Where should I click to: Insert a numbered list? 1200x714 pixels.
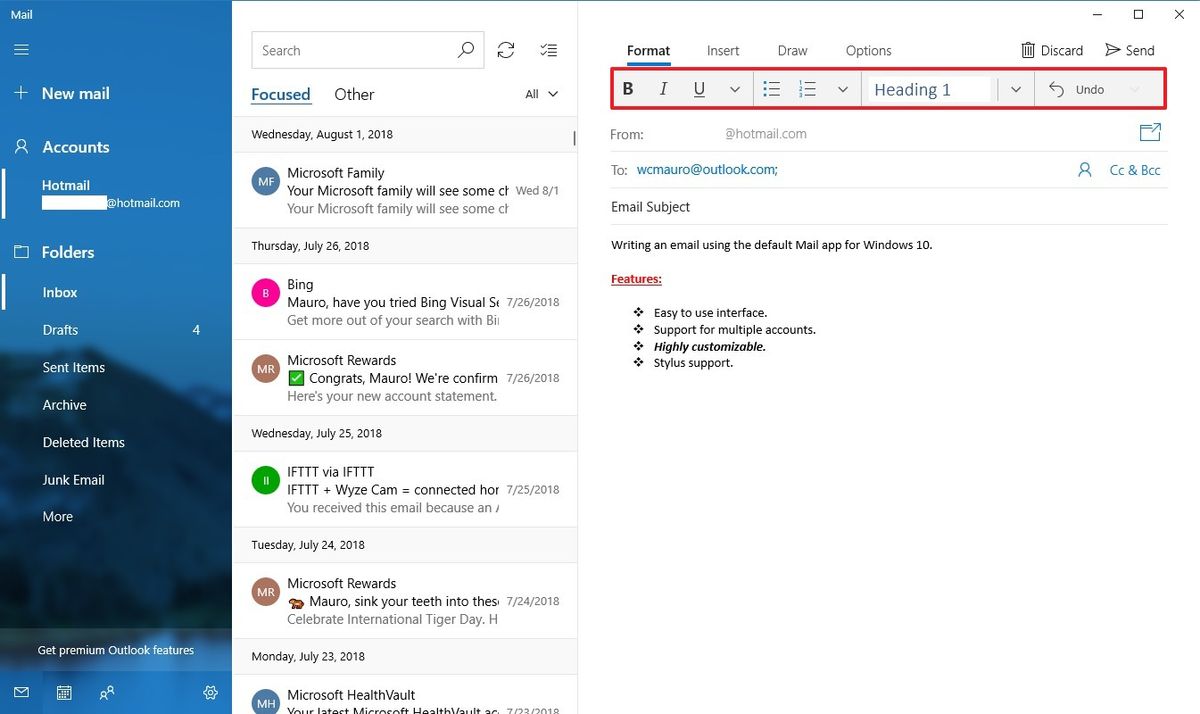tap(807, 89)
